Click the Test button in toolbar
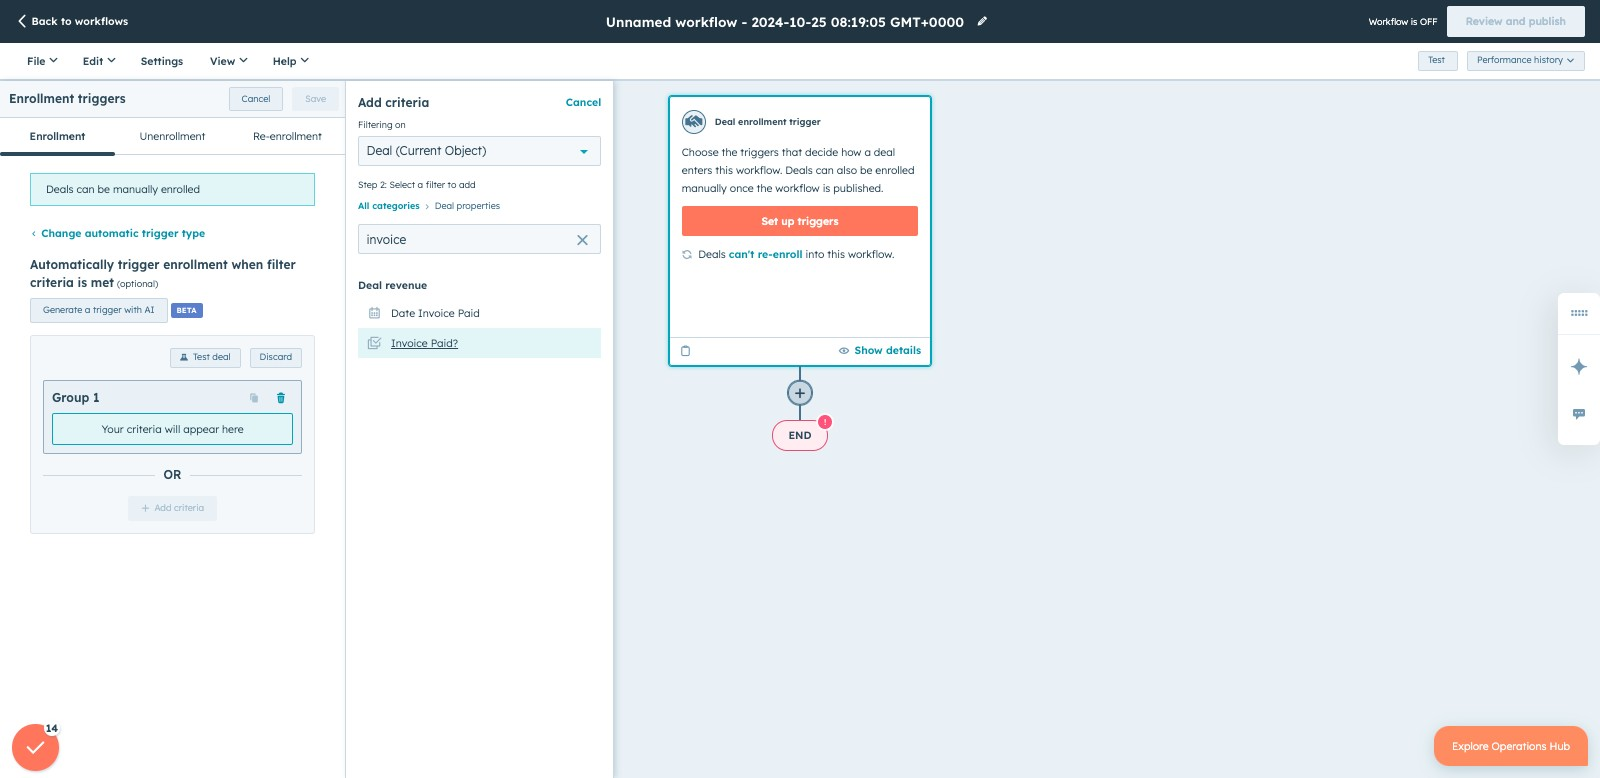Image resolution: width=1600 pixels, height=778 pixels. pyautogui.click(x=1437, y=60)
